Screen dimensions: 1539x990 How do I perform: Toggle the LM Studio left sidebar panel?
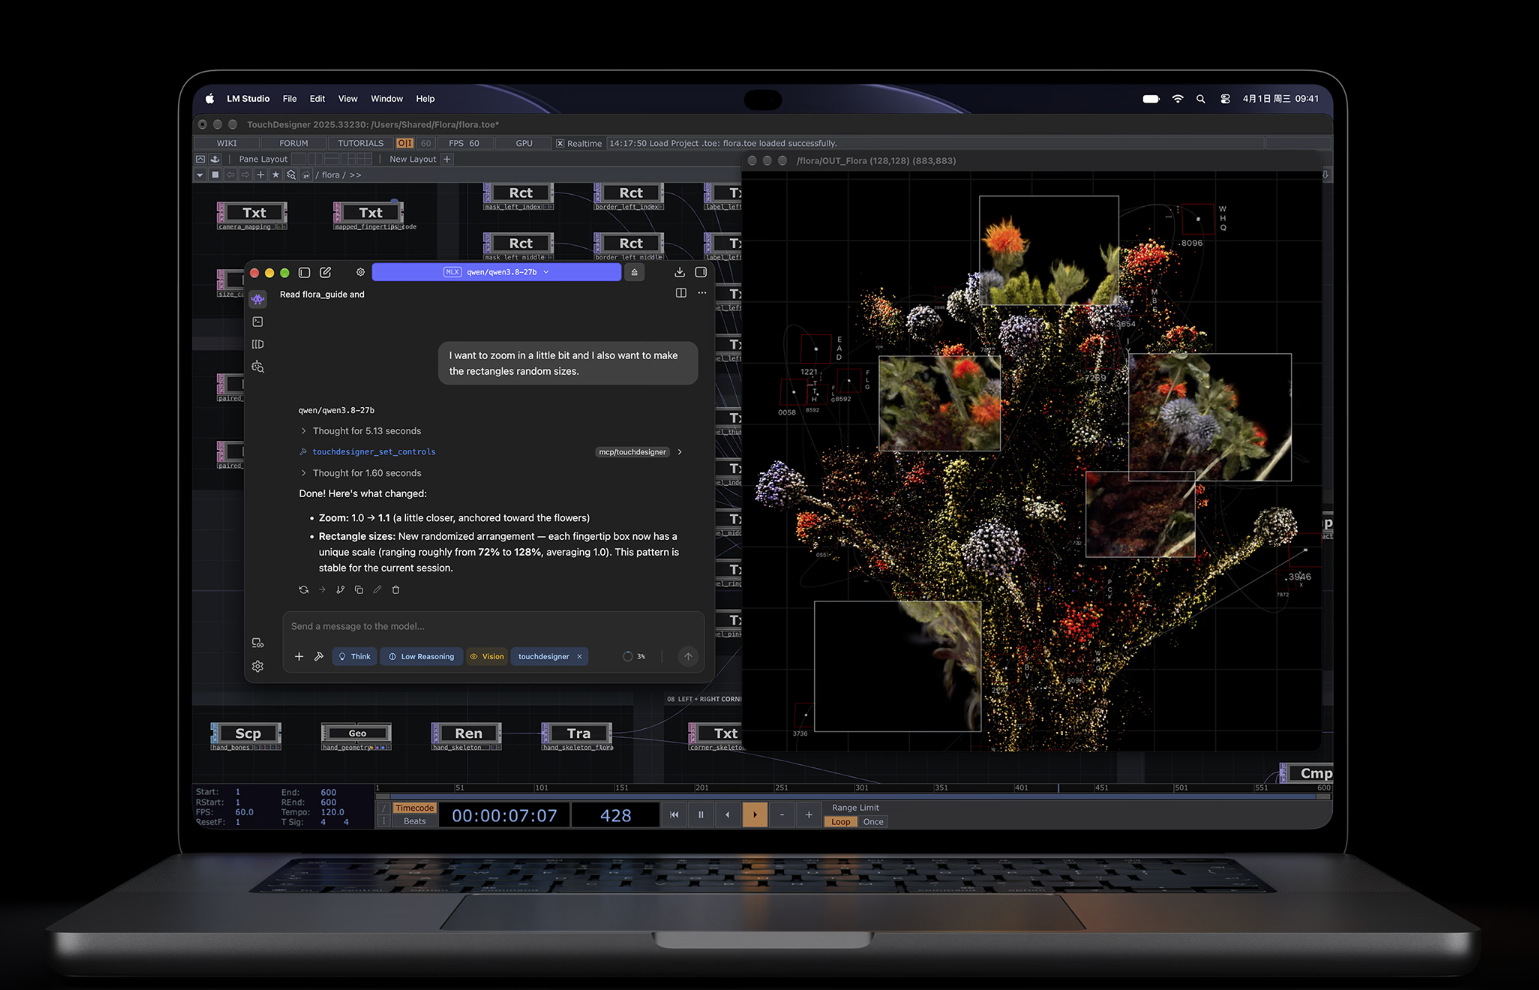[x=305, y=272]
